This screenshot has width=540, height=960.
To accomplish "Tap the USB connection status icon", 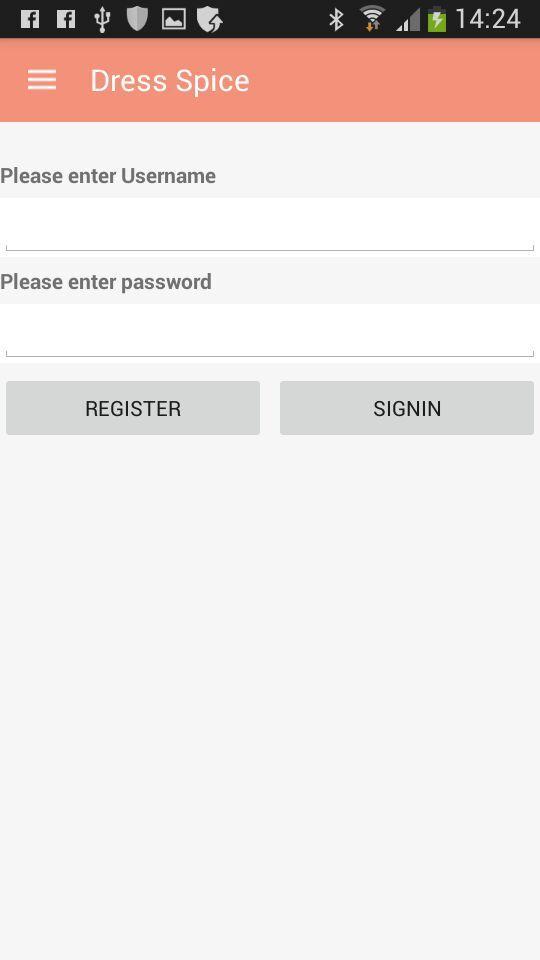I will [102, 20].
